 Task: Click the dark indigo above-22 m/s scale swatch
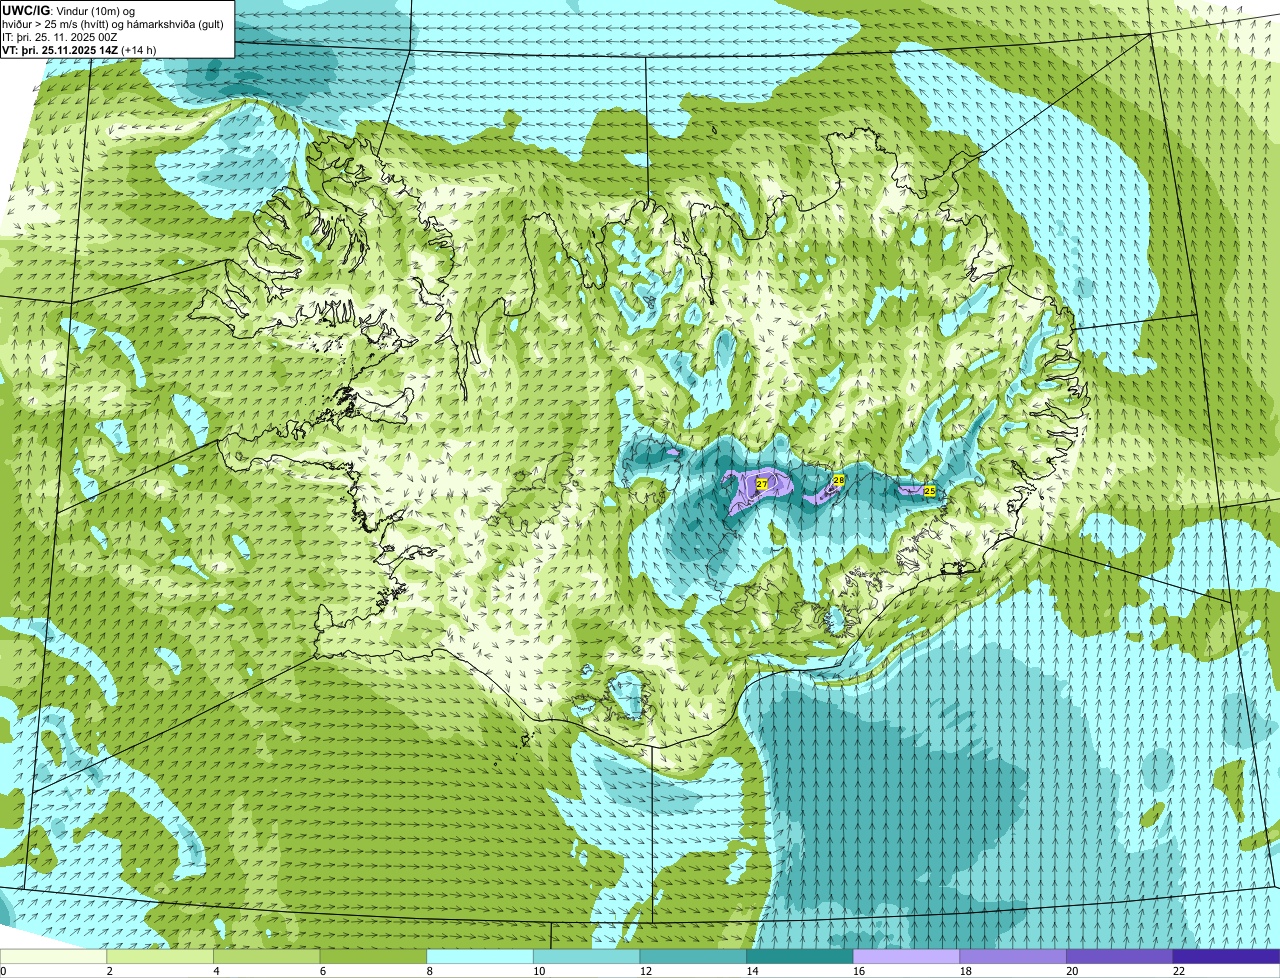pyautogui.click(x=1226, y=956)
